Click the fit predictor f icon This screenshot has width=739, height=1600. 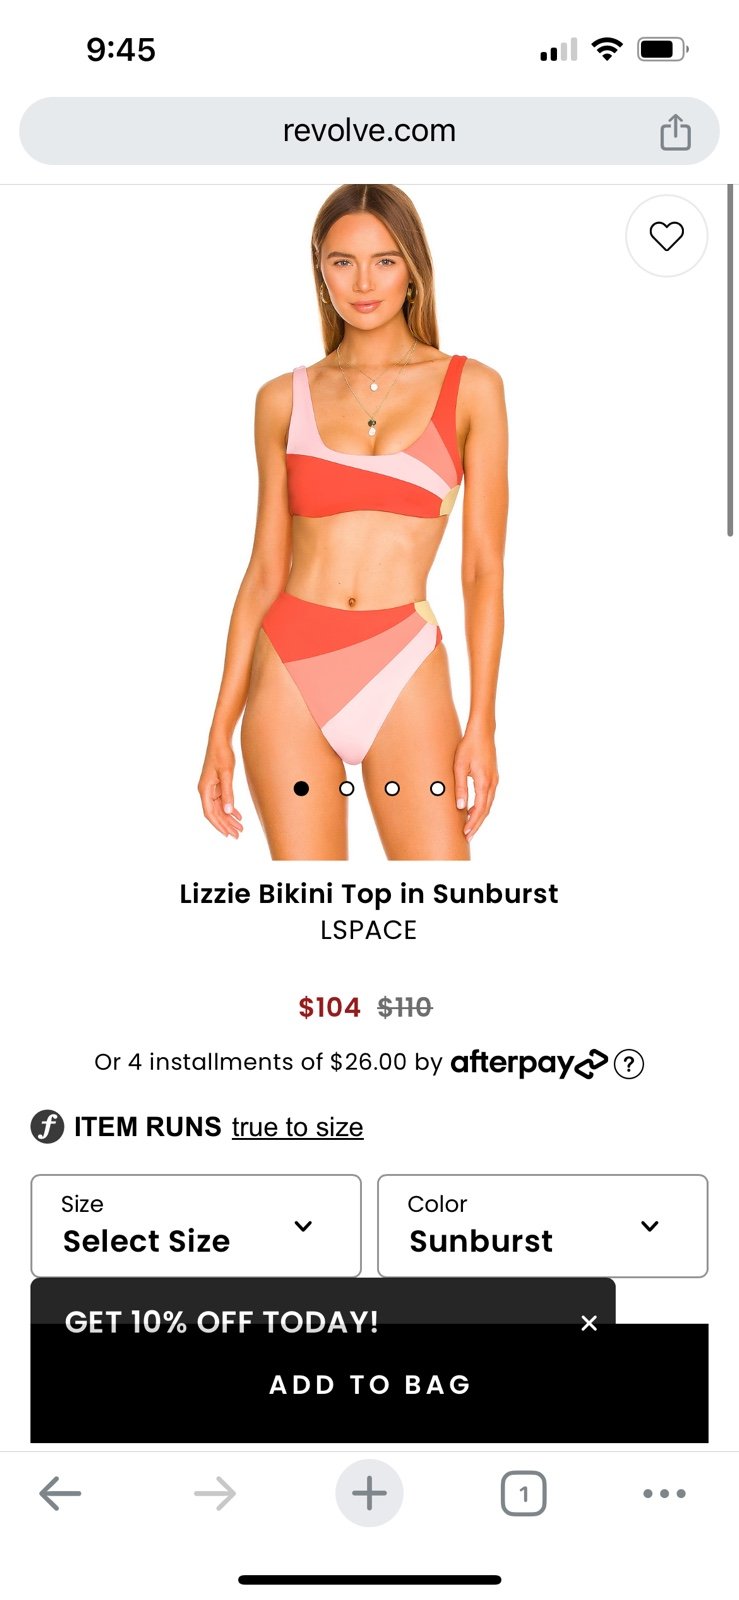click(x=47, y=1127)
